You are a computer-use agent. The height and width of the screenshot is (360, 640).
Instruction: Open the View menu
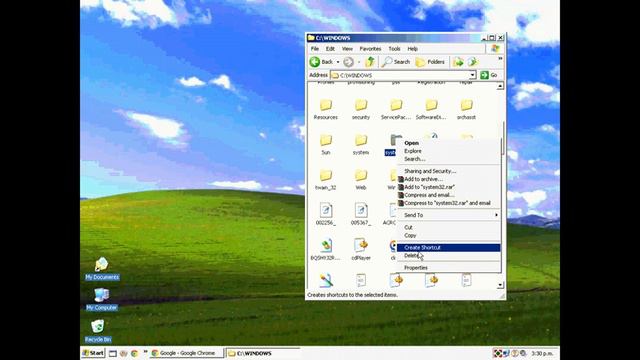(347, 49)
